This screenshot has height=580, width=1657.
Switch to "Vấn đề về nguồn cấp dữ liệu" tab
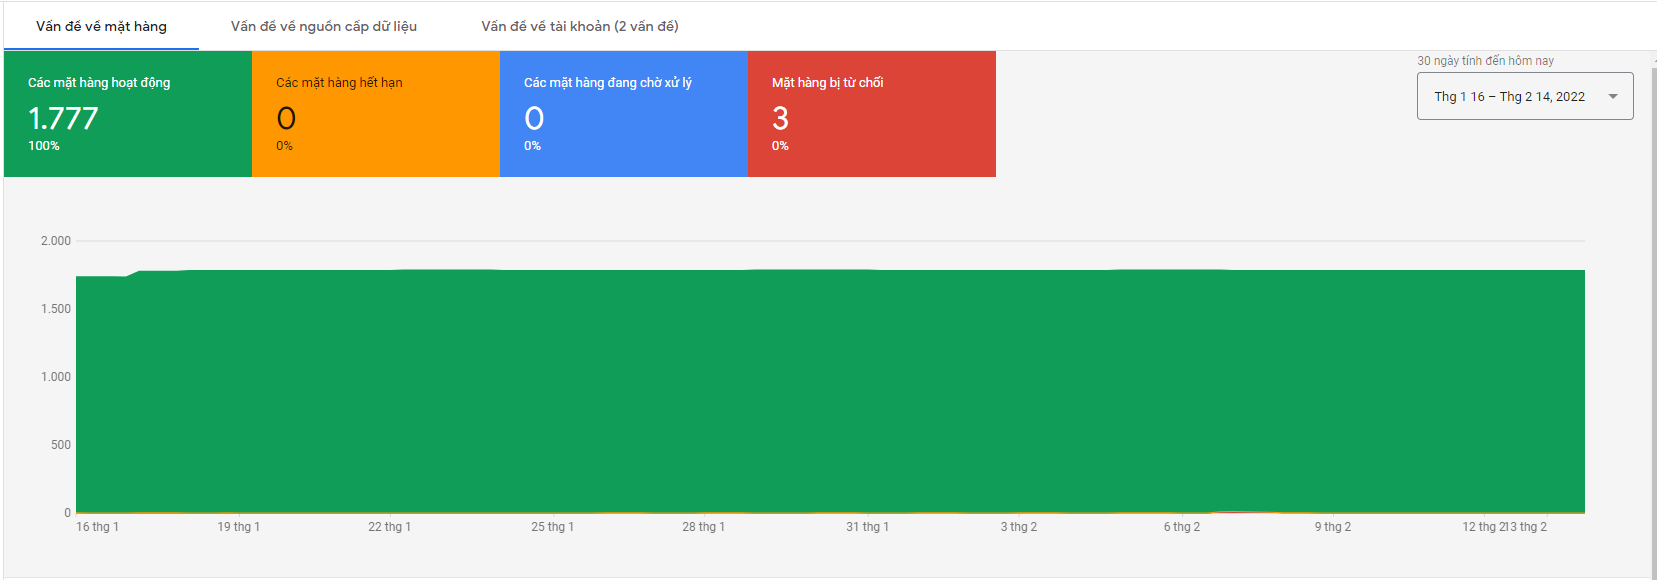point(323,26)
